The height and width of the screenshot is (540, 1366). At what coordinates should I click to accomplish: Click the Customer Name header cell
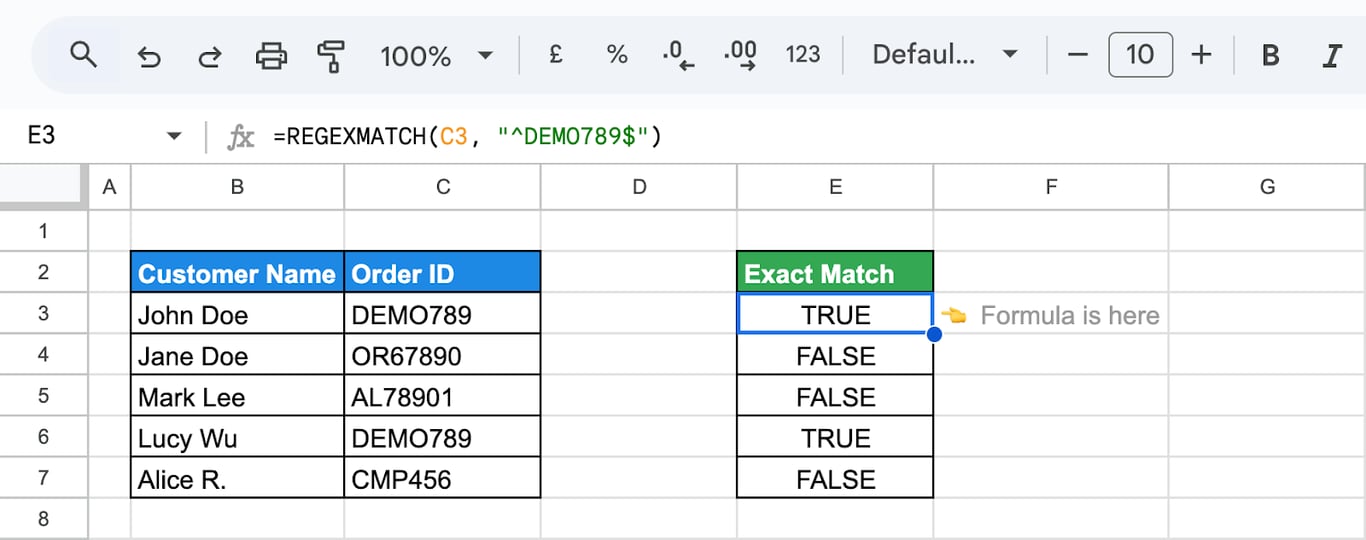click(x=237, y=272)
